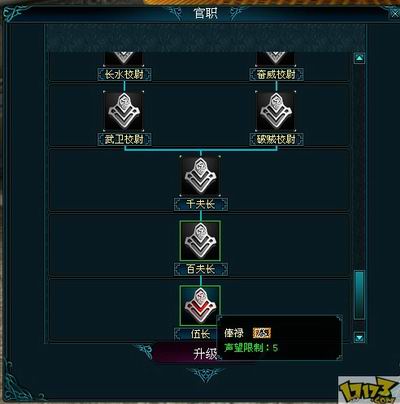Viewport: 400px width, 404px height.
Task: Choose the 百夫长 rank badge icon
Action: [x=200, y=240]
